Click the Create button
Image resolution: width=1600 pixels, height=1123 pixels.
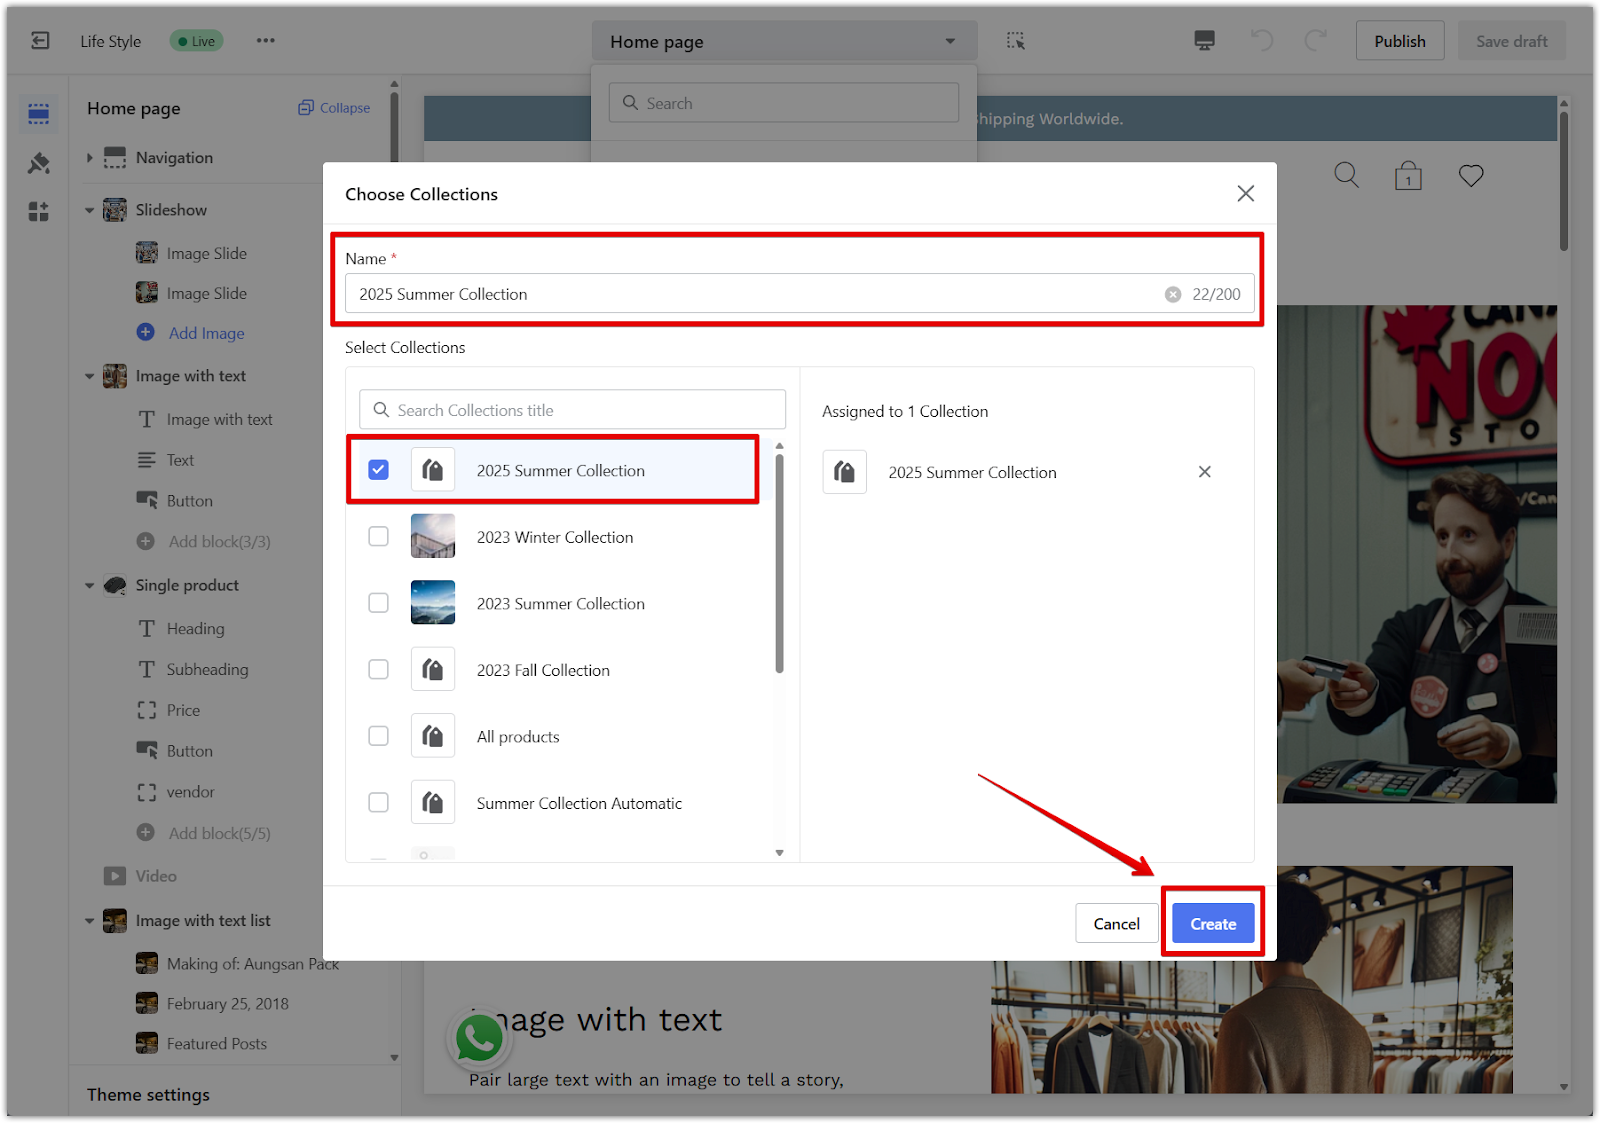(1213, 924)
